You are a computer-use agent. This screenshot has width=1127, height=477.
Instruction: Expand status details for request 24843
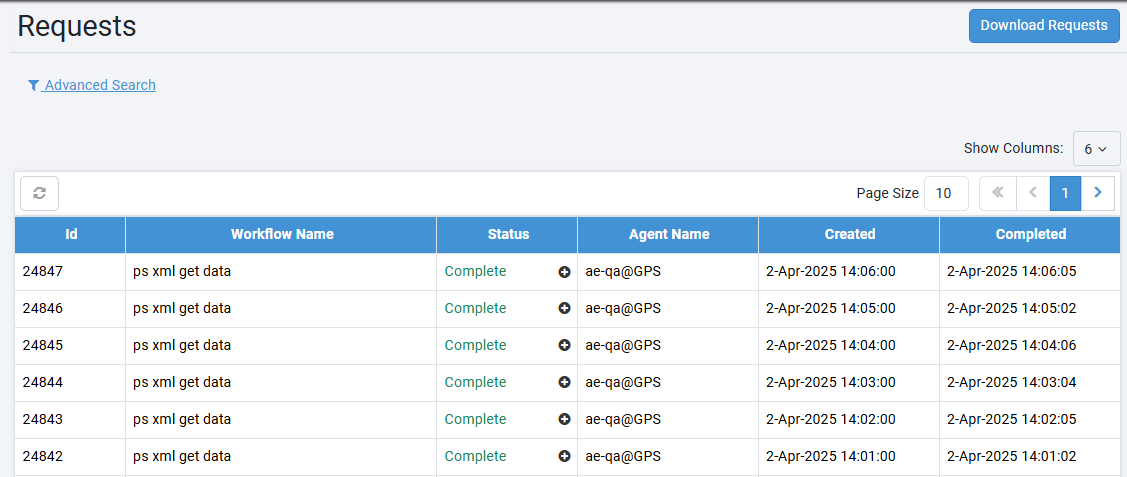coord(564,420)
